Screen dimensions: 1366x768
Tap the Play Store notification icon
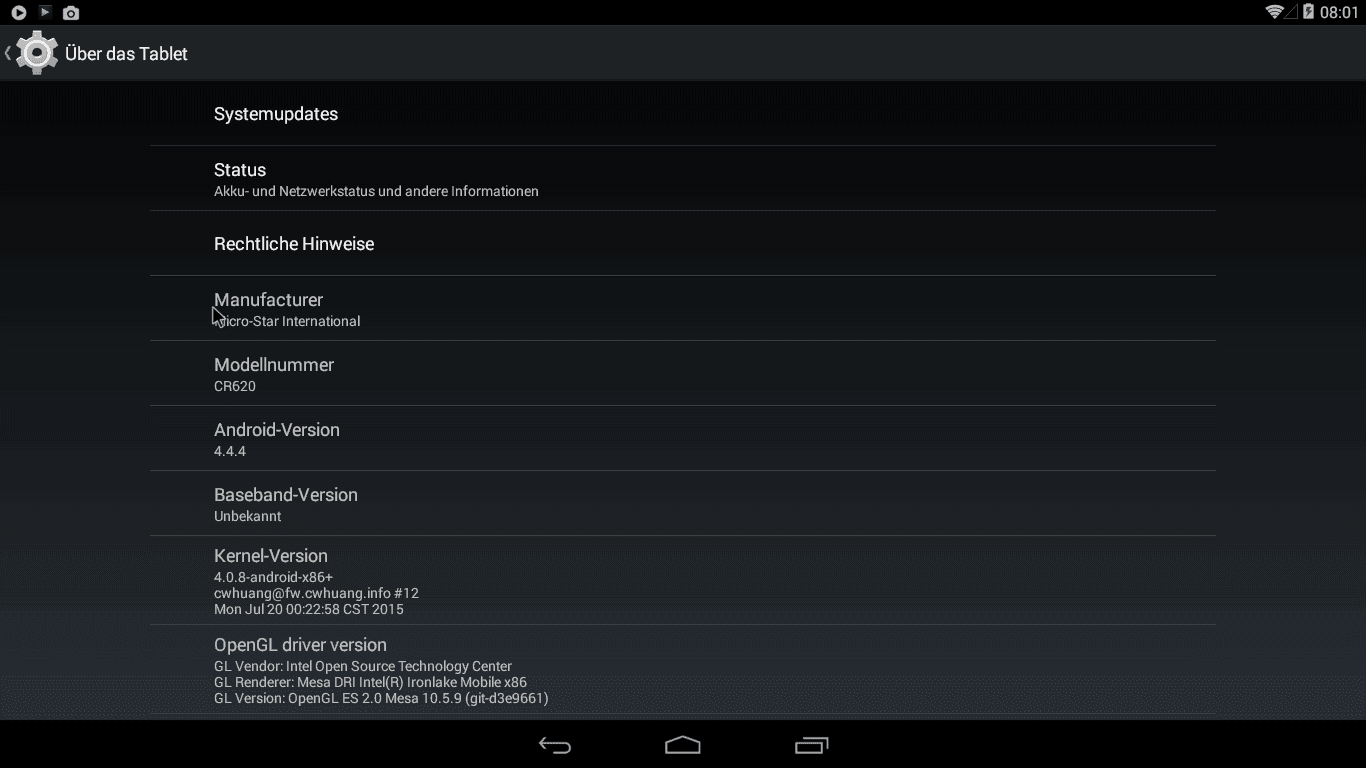45,12
